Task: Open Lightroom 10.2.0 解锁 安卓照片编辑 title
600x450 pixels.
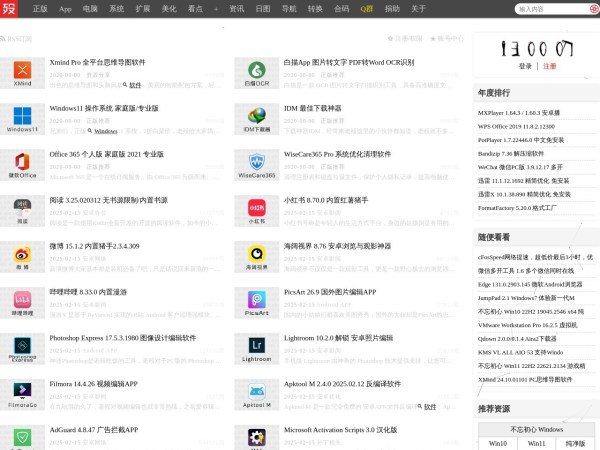Action: [x=339, y=338]
